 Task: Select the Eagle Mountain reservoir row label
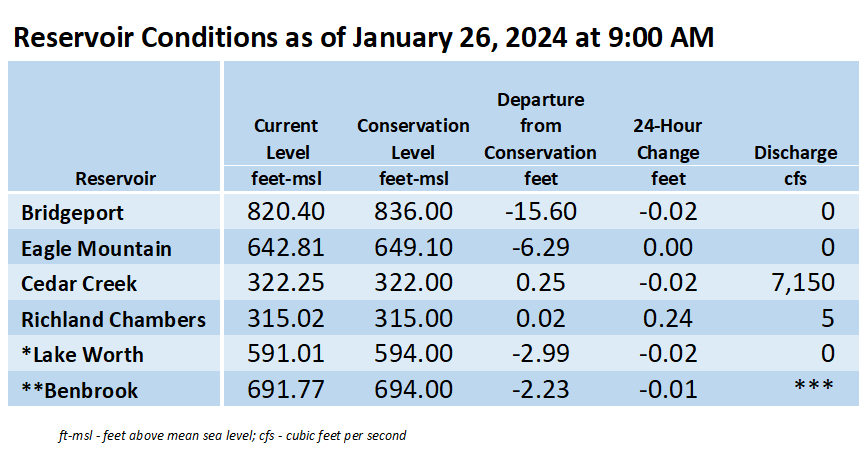click(96, 248)
